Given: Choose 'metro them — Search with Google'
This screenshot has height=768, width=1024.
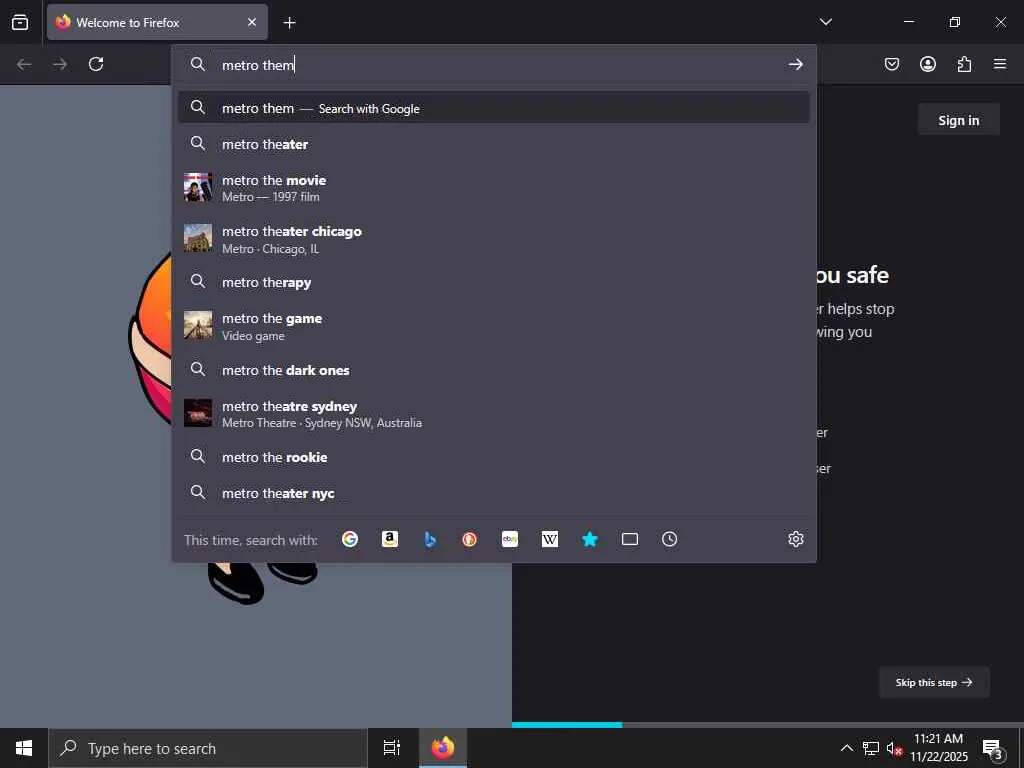Looking at the screenshot, I should (494, 108).
